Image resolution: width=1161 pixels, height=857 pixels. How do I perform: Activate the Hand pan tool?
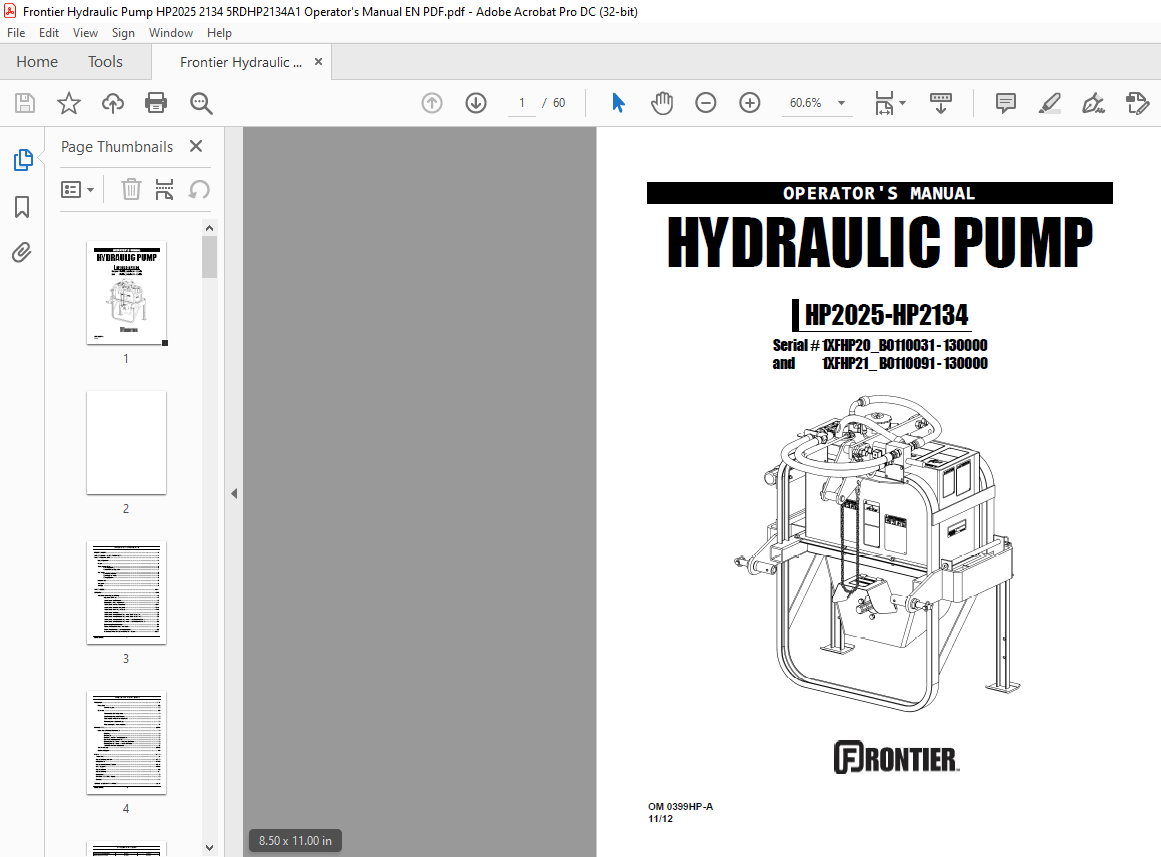(x=662, y=103)
